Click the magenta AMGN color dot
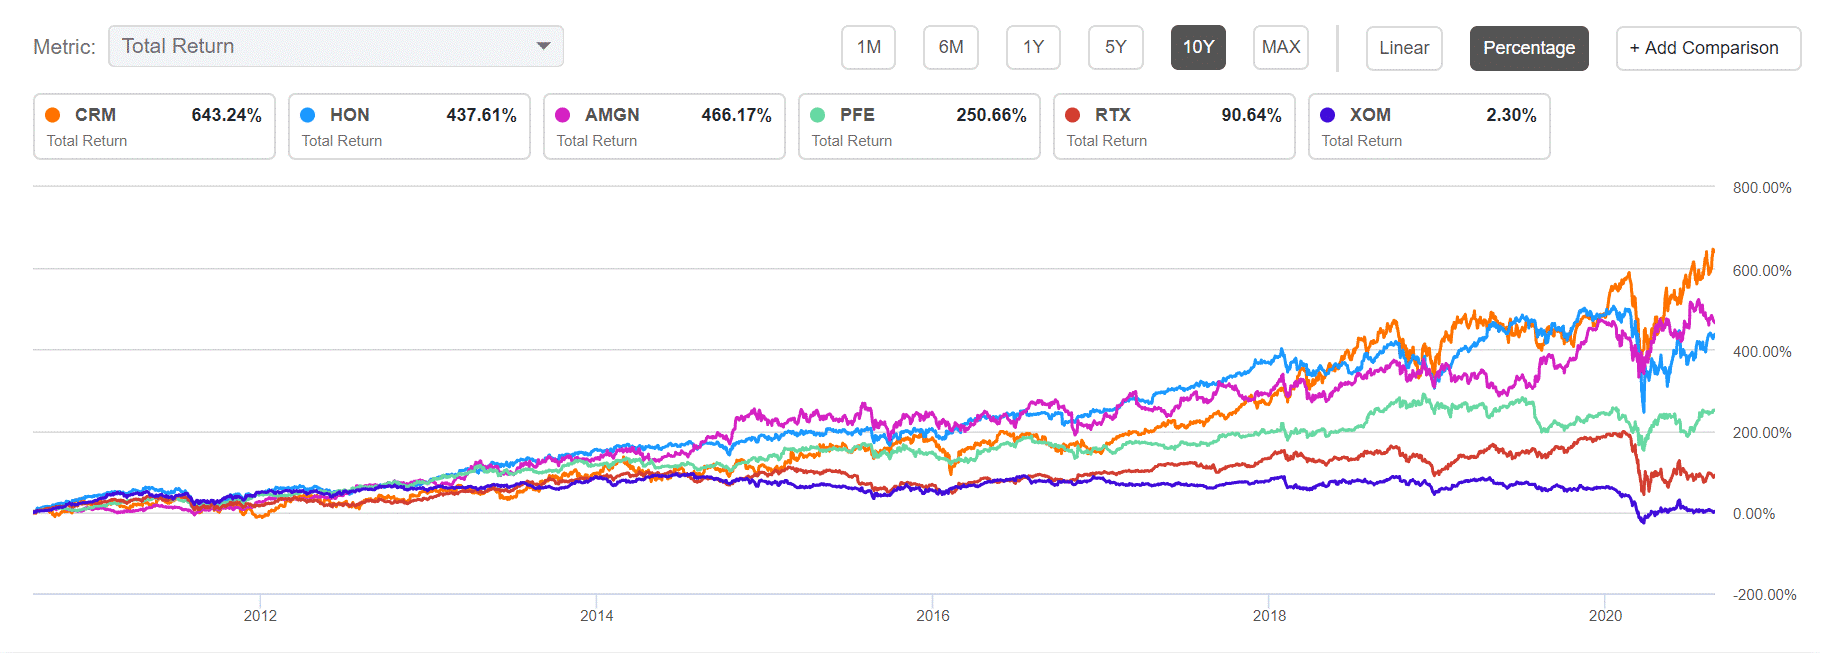 tap(563, 115)
